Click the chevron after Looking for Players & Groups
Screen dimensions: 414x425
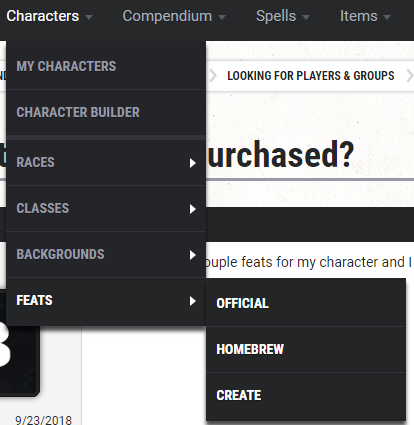coord(410,76)
